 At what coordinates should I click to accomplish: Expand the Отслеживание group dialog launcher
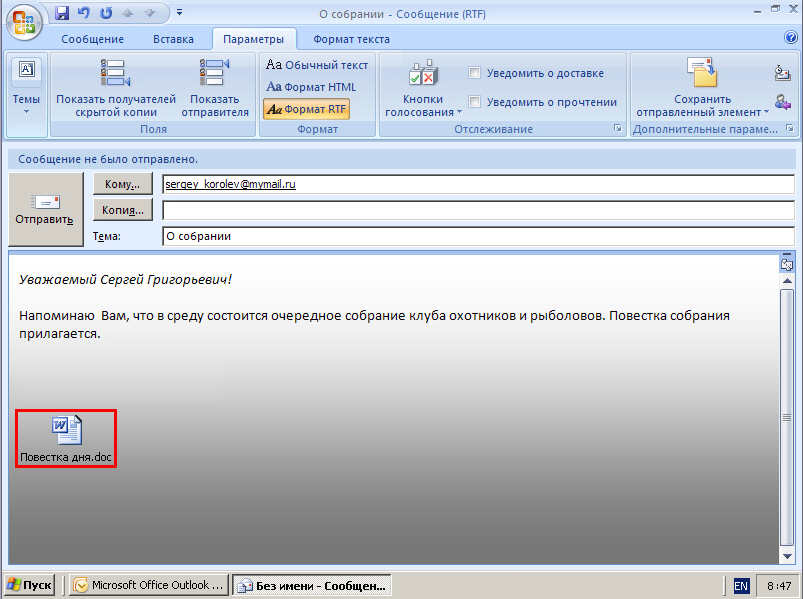tap(618, 128)
